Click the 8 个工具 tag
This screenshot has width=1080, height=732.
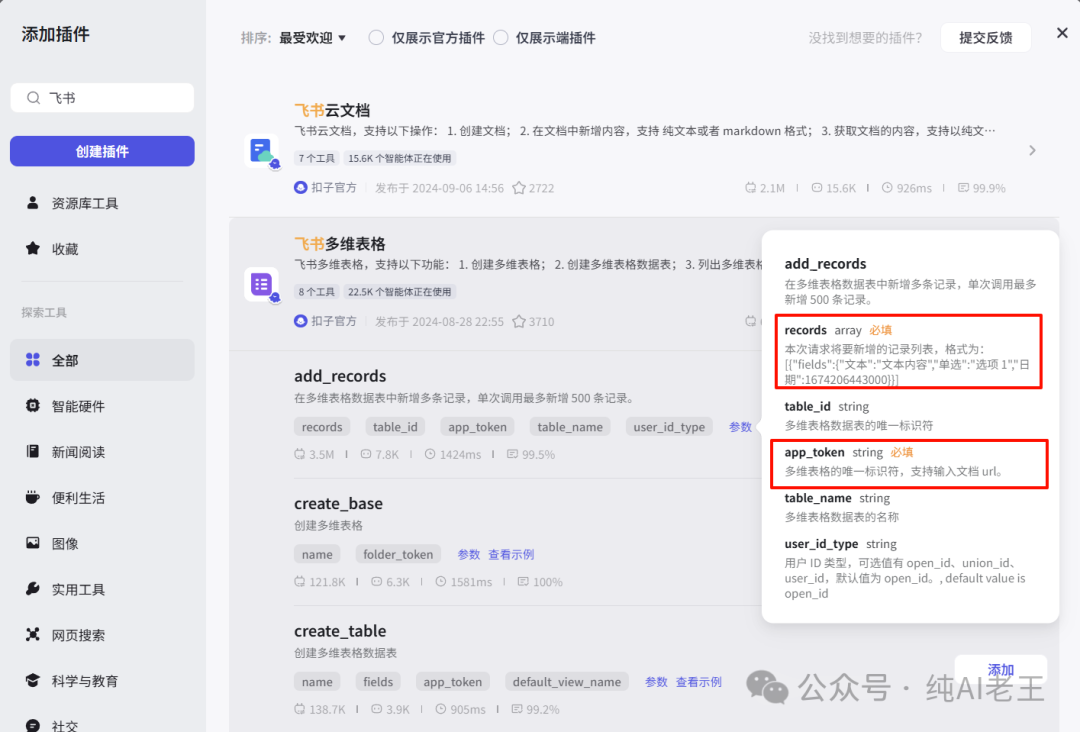tap(316, 292)
